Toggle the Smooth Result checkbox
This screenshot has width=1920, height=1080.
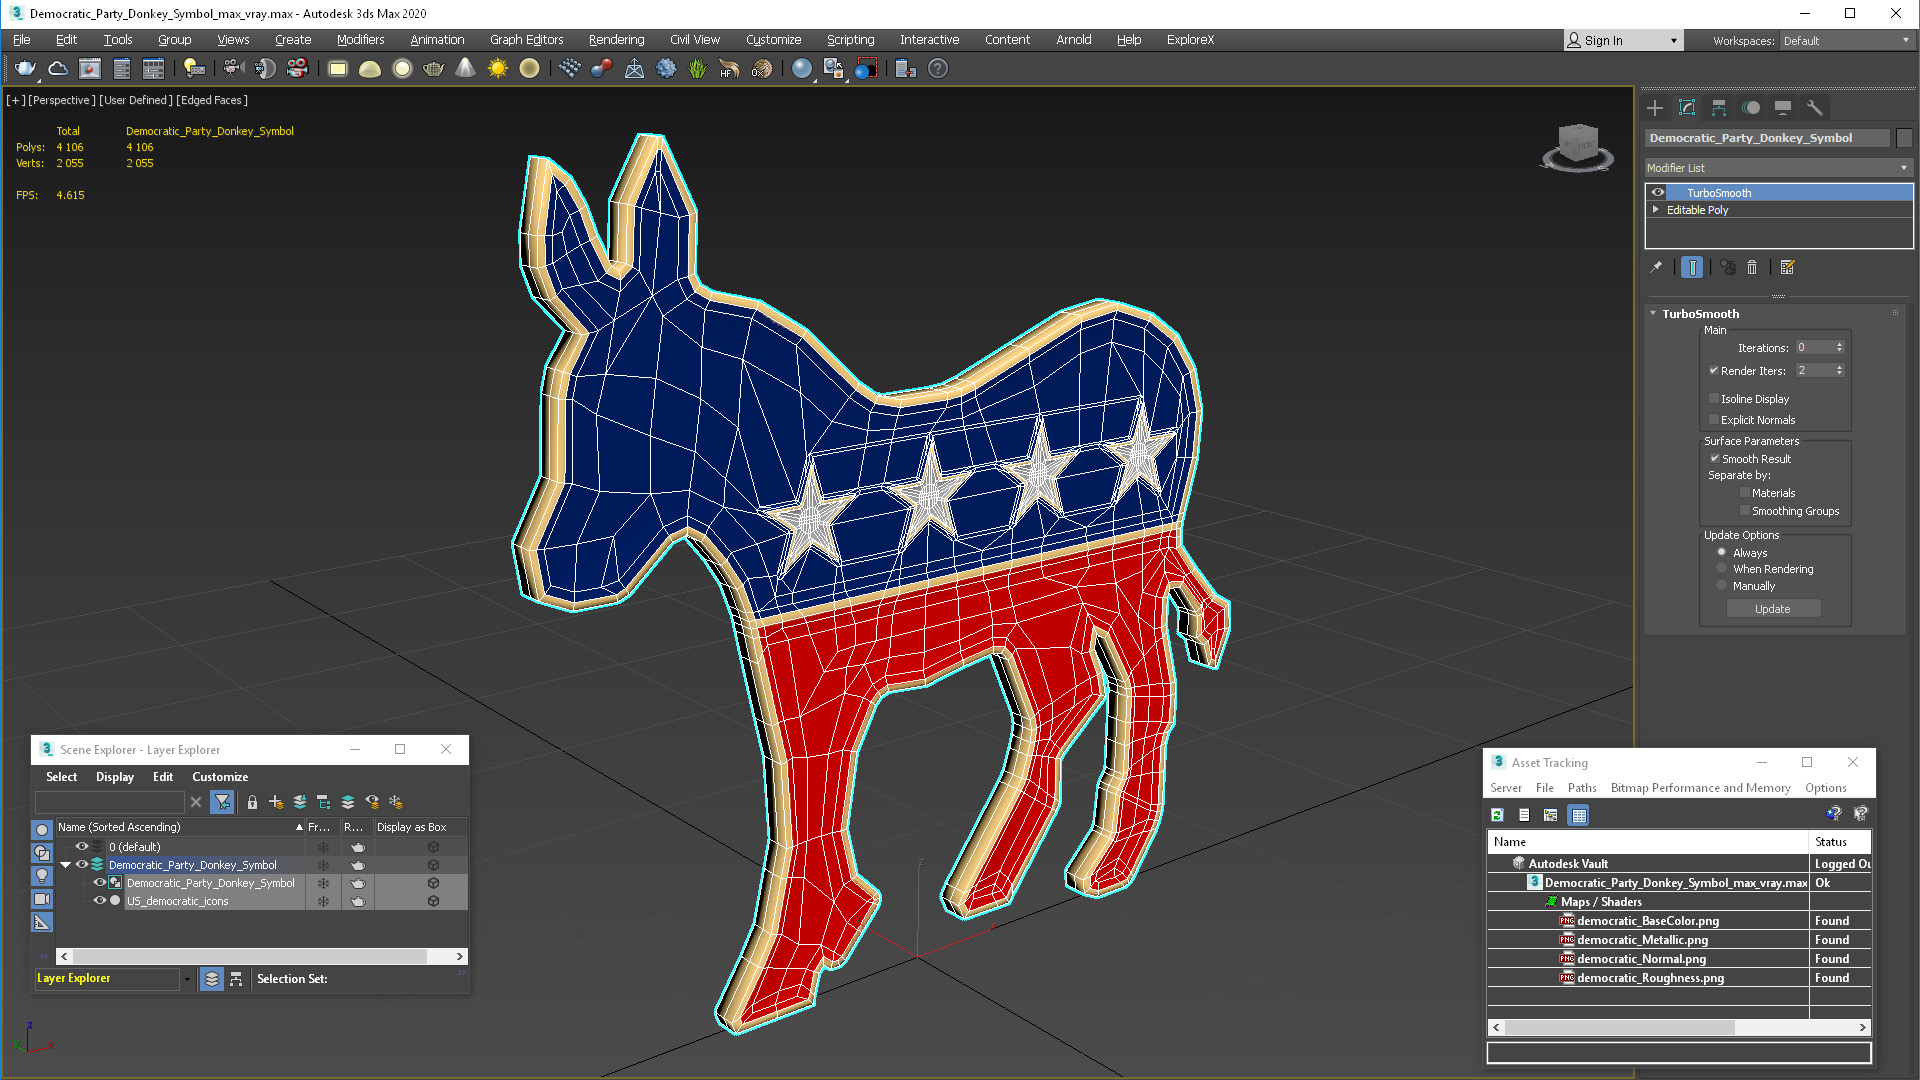pyautogui.click(x=1714, y=459)
